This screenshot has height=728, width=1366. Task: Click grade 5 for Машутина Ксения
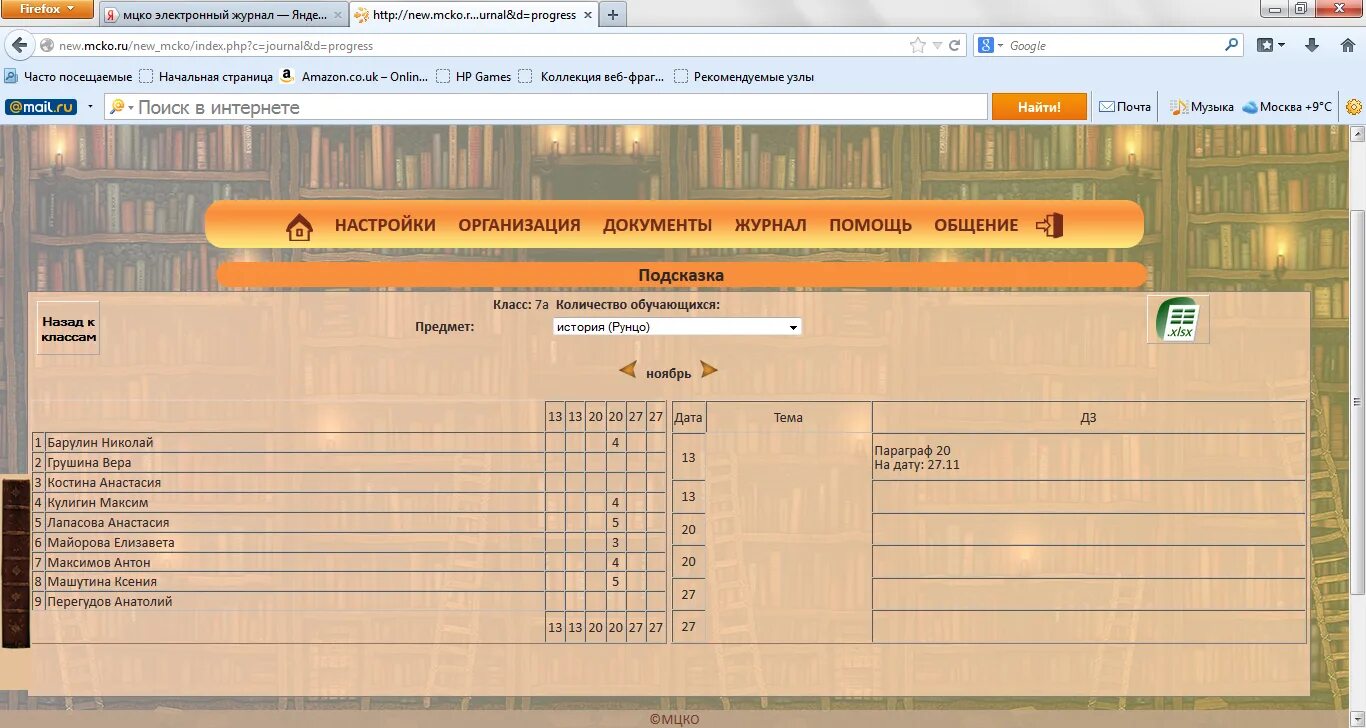[x=616, y=582]
